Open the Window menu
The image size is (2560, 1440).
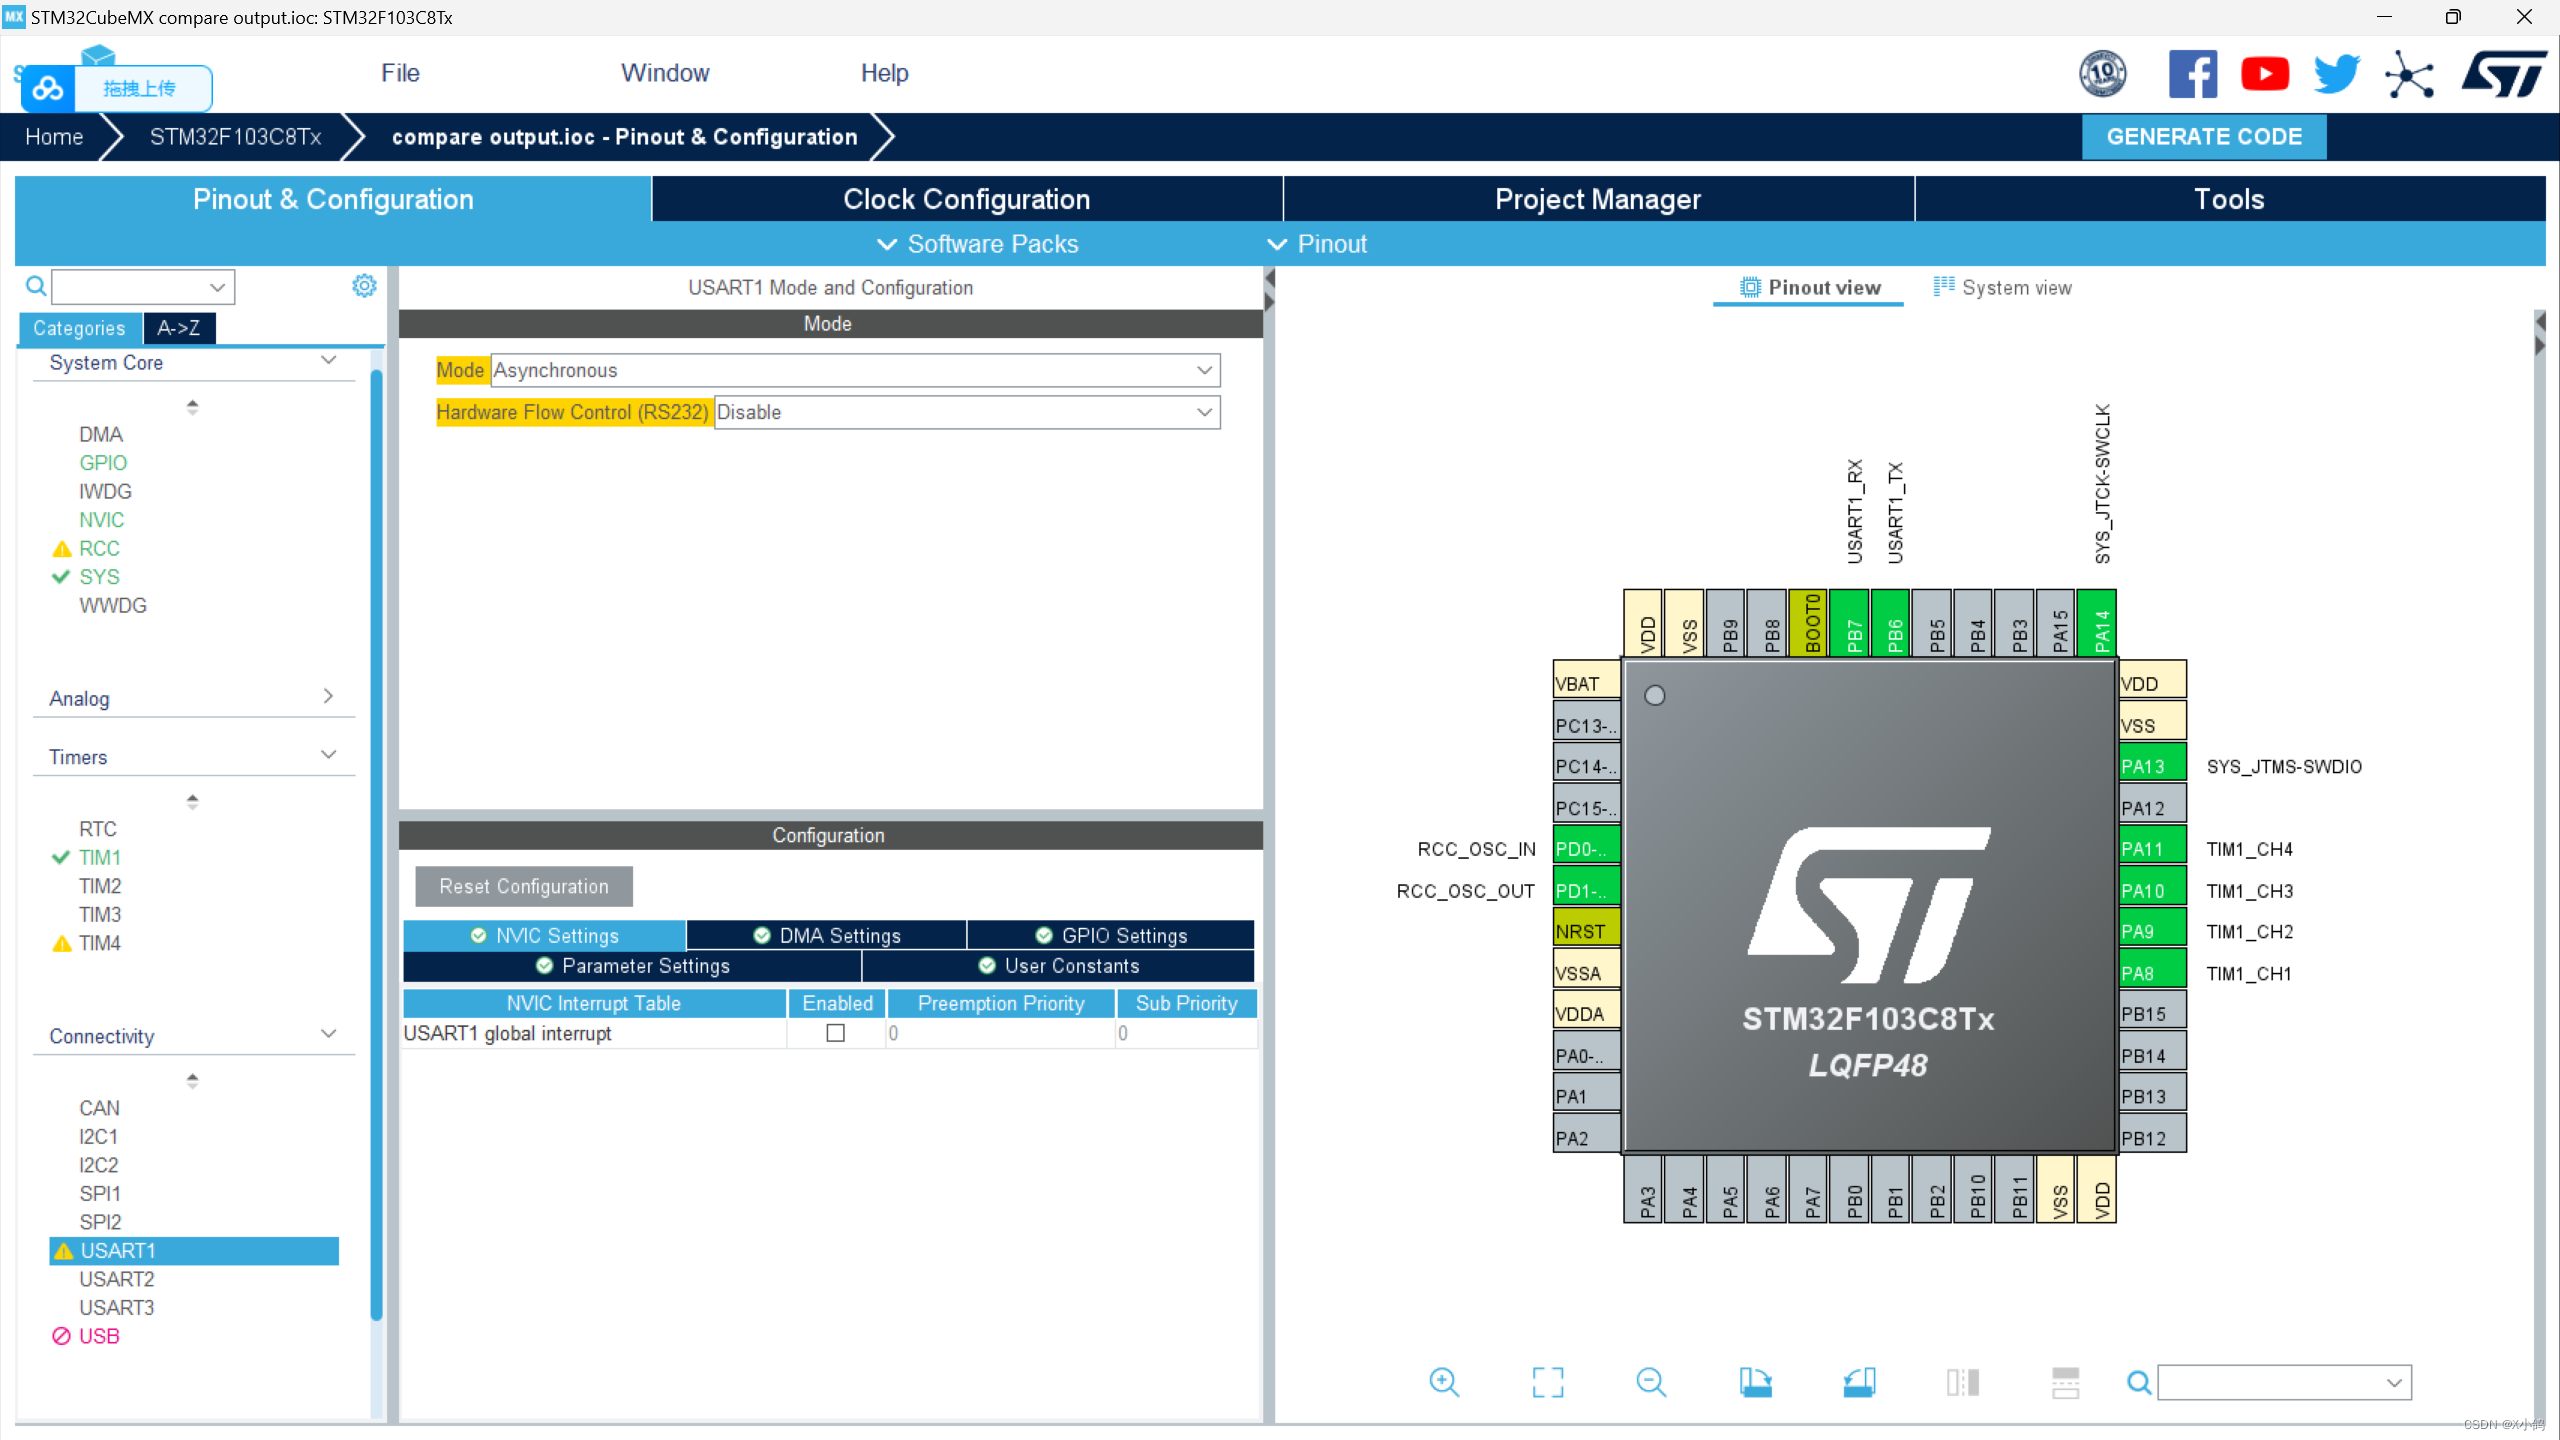665,73
